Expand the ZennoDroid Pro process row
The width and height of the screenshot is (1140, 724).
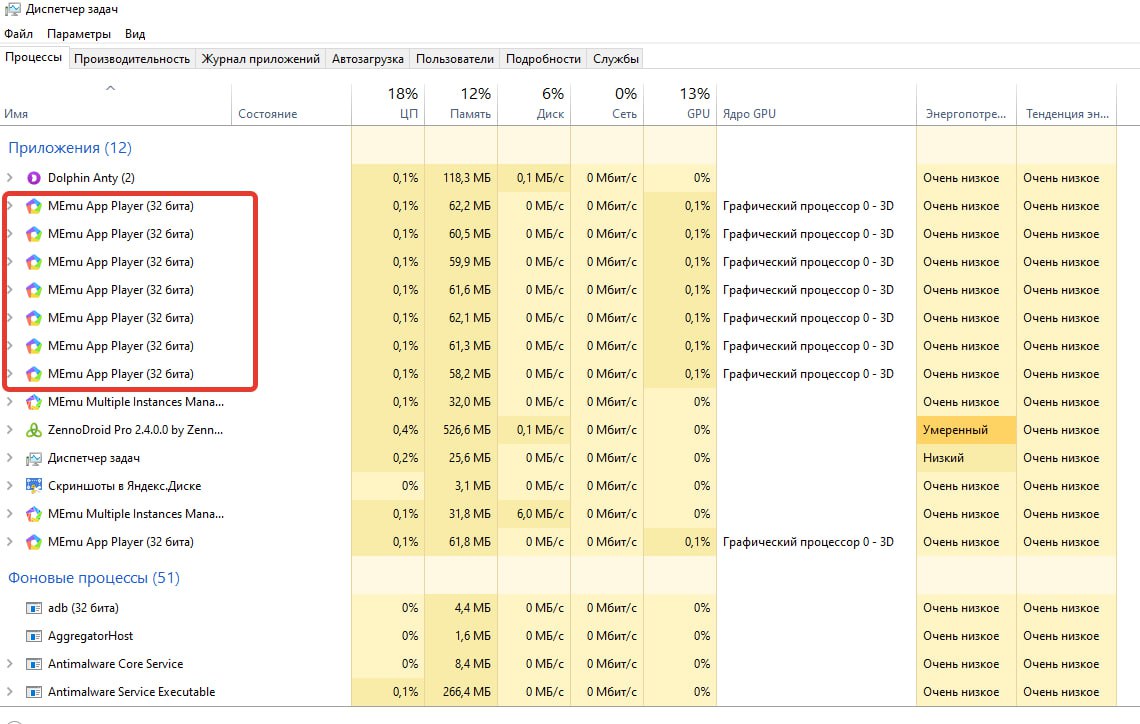click(9, 430)
